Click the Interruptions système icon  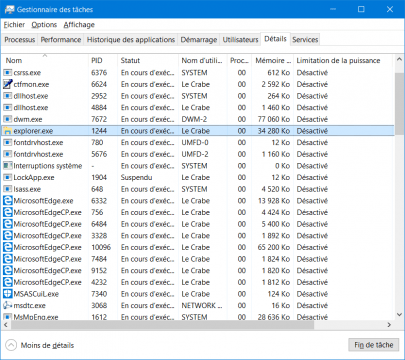8,166
